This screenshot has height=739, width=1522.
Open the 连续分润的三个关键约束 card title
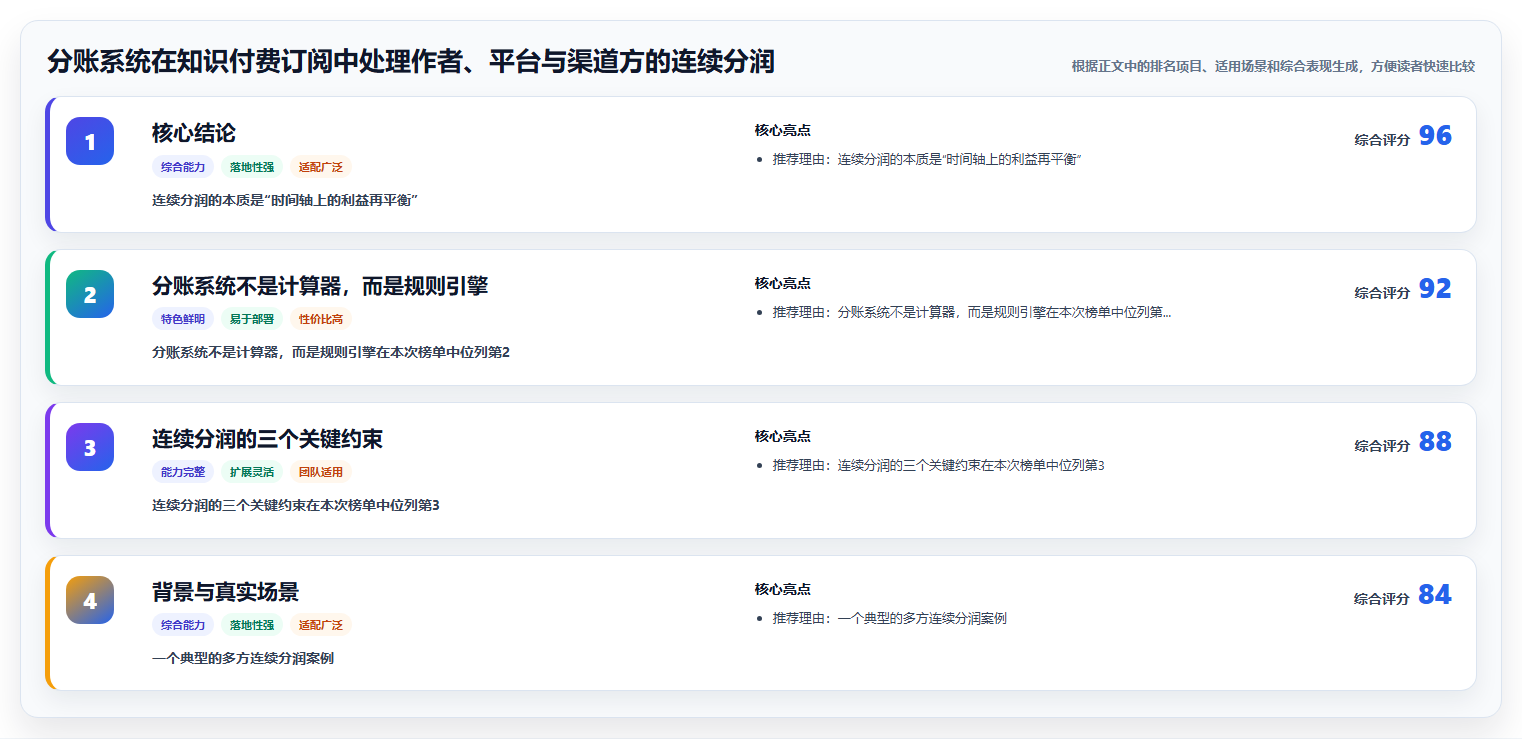267,439
